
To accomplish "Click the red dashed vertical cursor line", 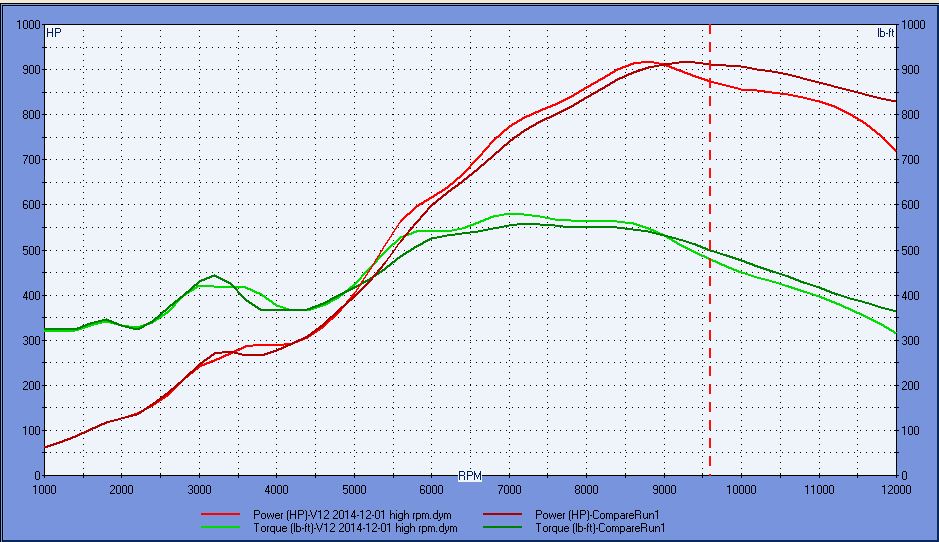I will coord(709,300).
